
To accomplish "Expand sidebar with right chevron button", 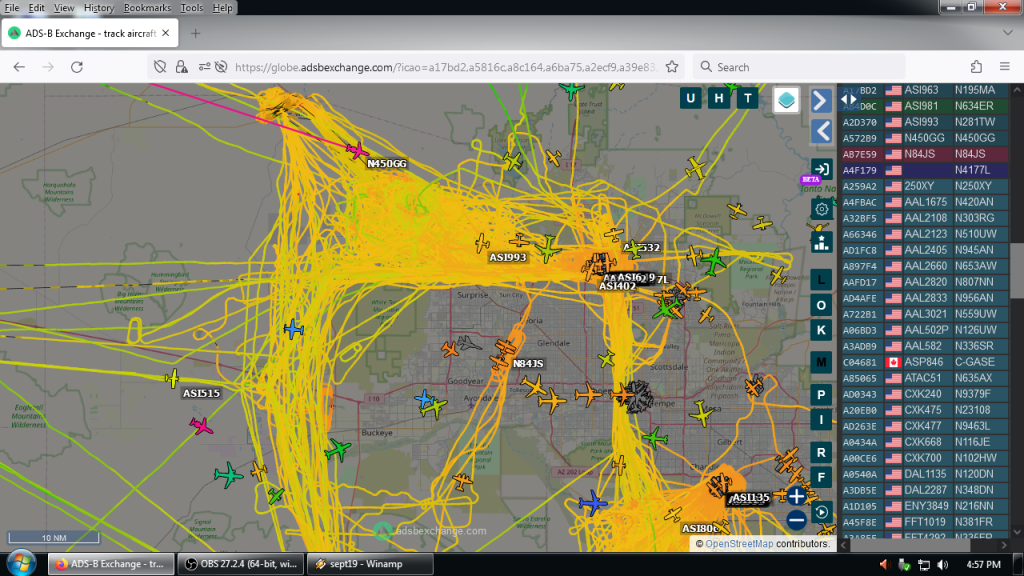I will 822,101.
